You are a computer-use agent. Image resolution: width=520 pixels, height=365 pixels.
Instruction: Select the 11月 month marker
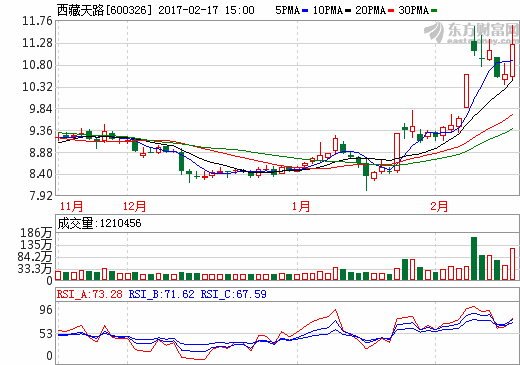tap(71, 206)
